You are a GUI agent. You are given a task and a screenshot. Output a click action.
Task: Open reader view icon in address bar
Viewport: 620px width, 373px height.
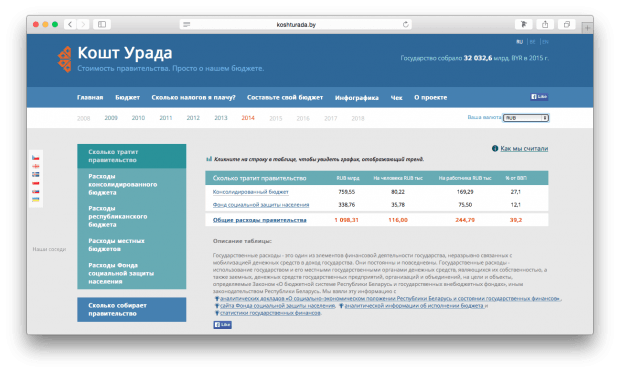coord(187,25)
